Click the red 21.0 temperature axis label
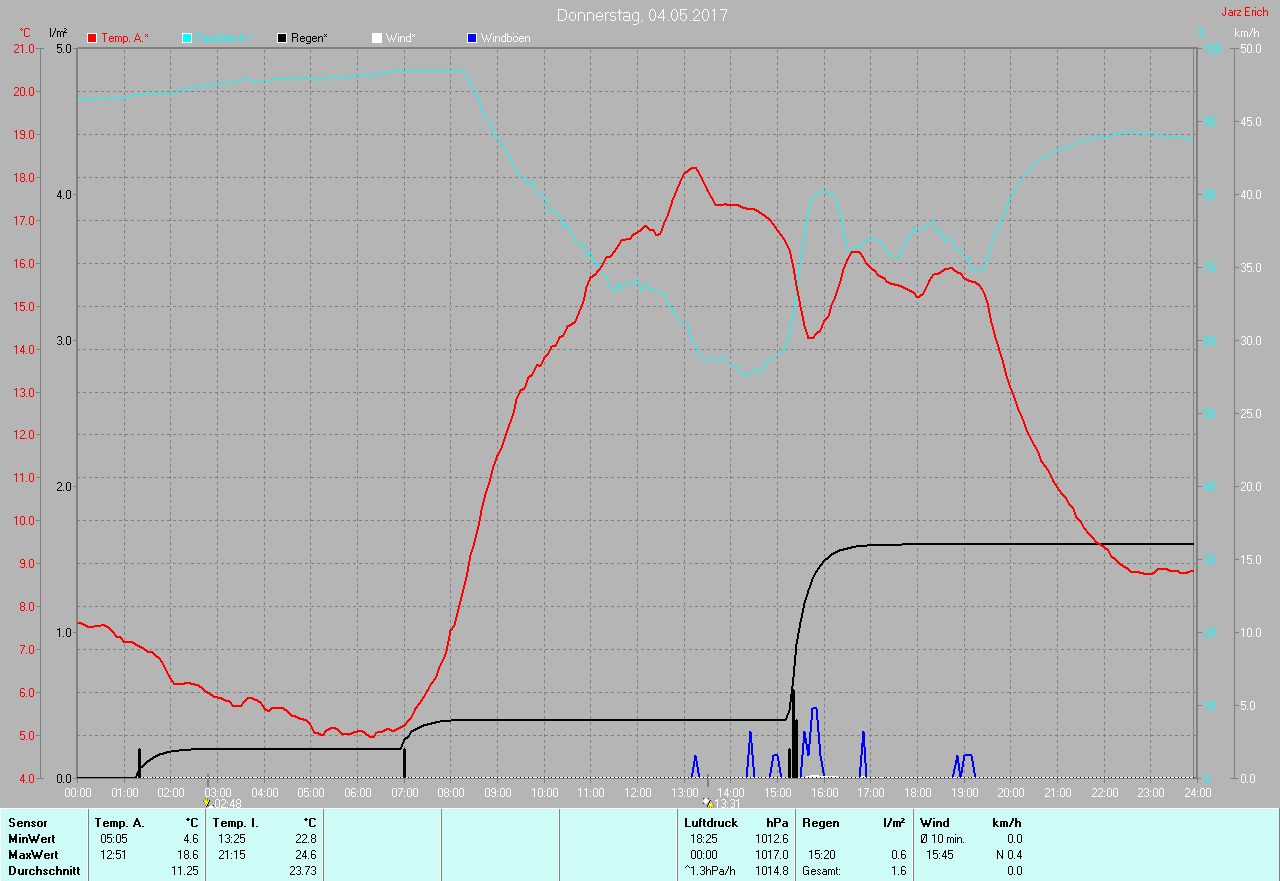The width and height of the screenshot is (1280, 881). [24, 48]
